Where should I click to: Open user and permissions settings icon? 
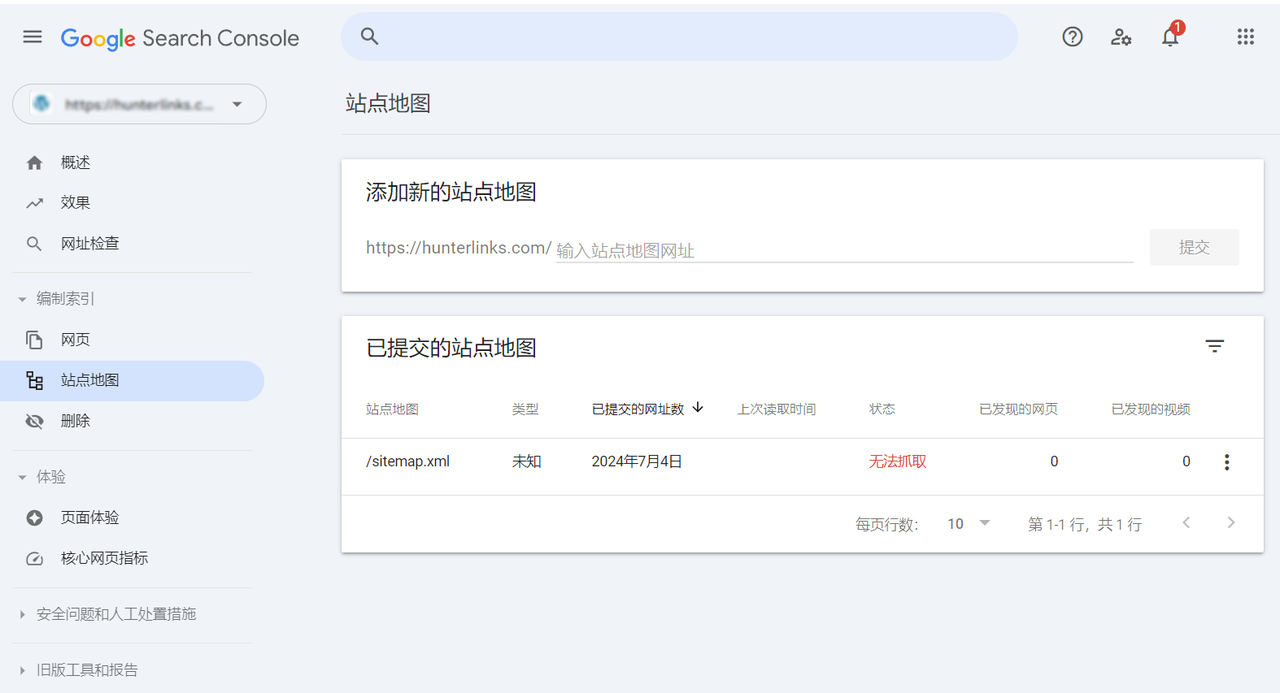(x=1121, y=37)
